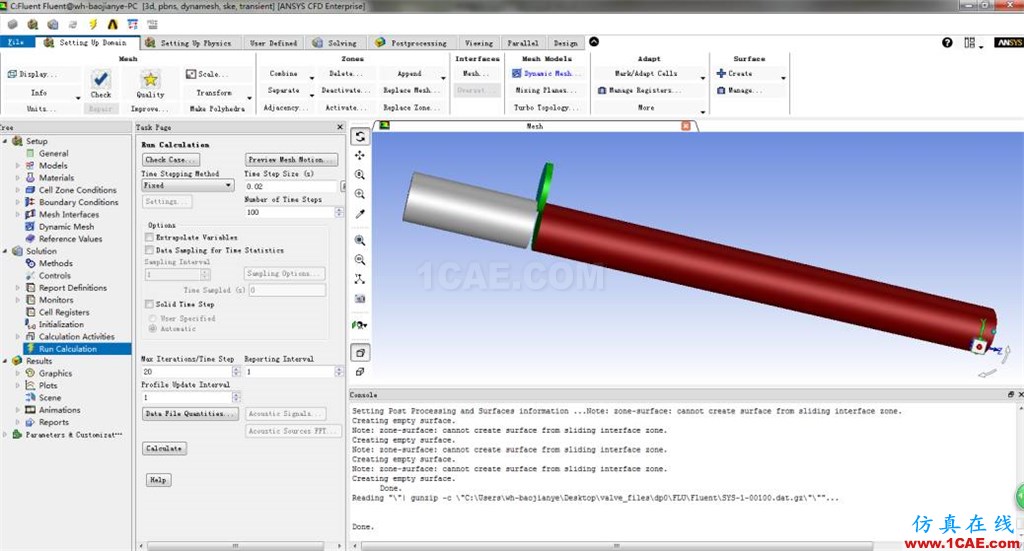Open the File menu
The image size is (1024, 551).
click(16, 42)
